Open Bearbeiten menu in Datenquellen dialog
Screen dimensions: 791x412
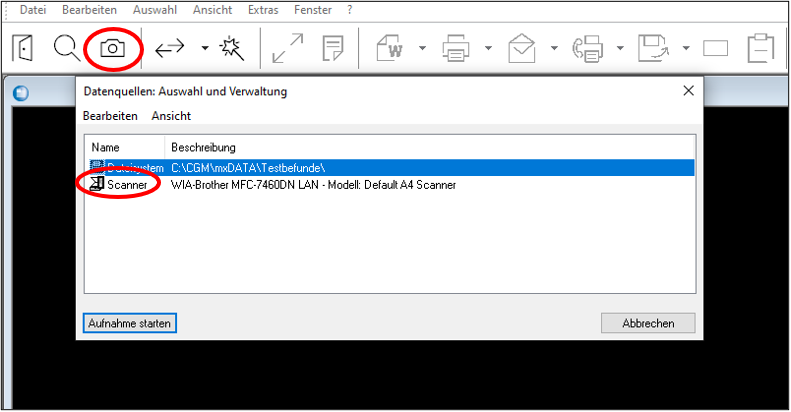pos(110,116)
